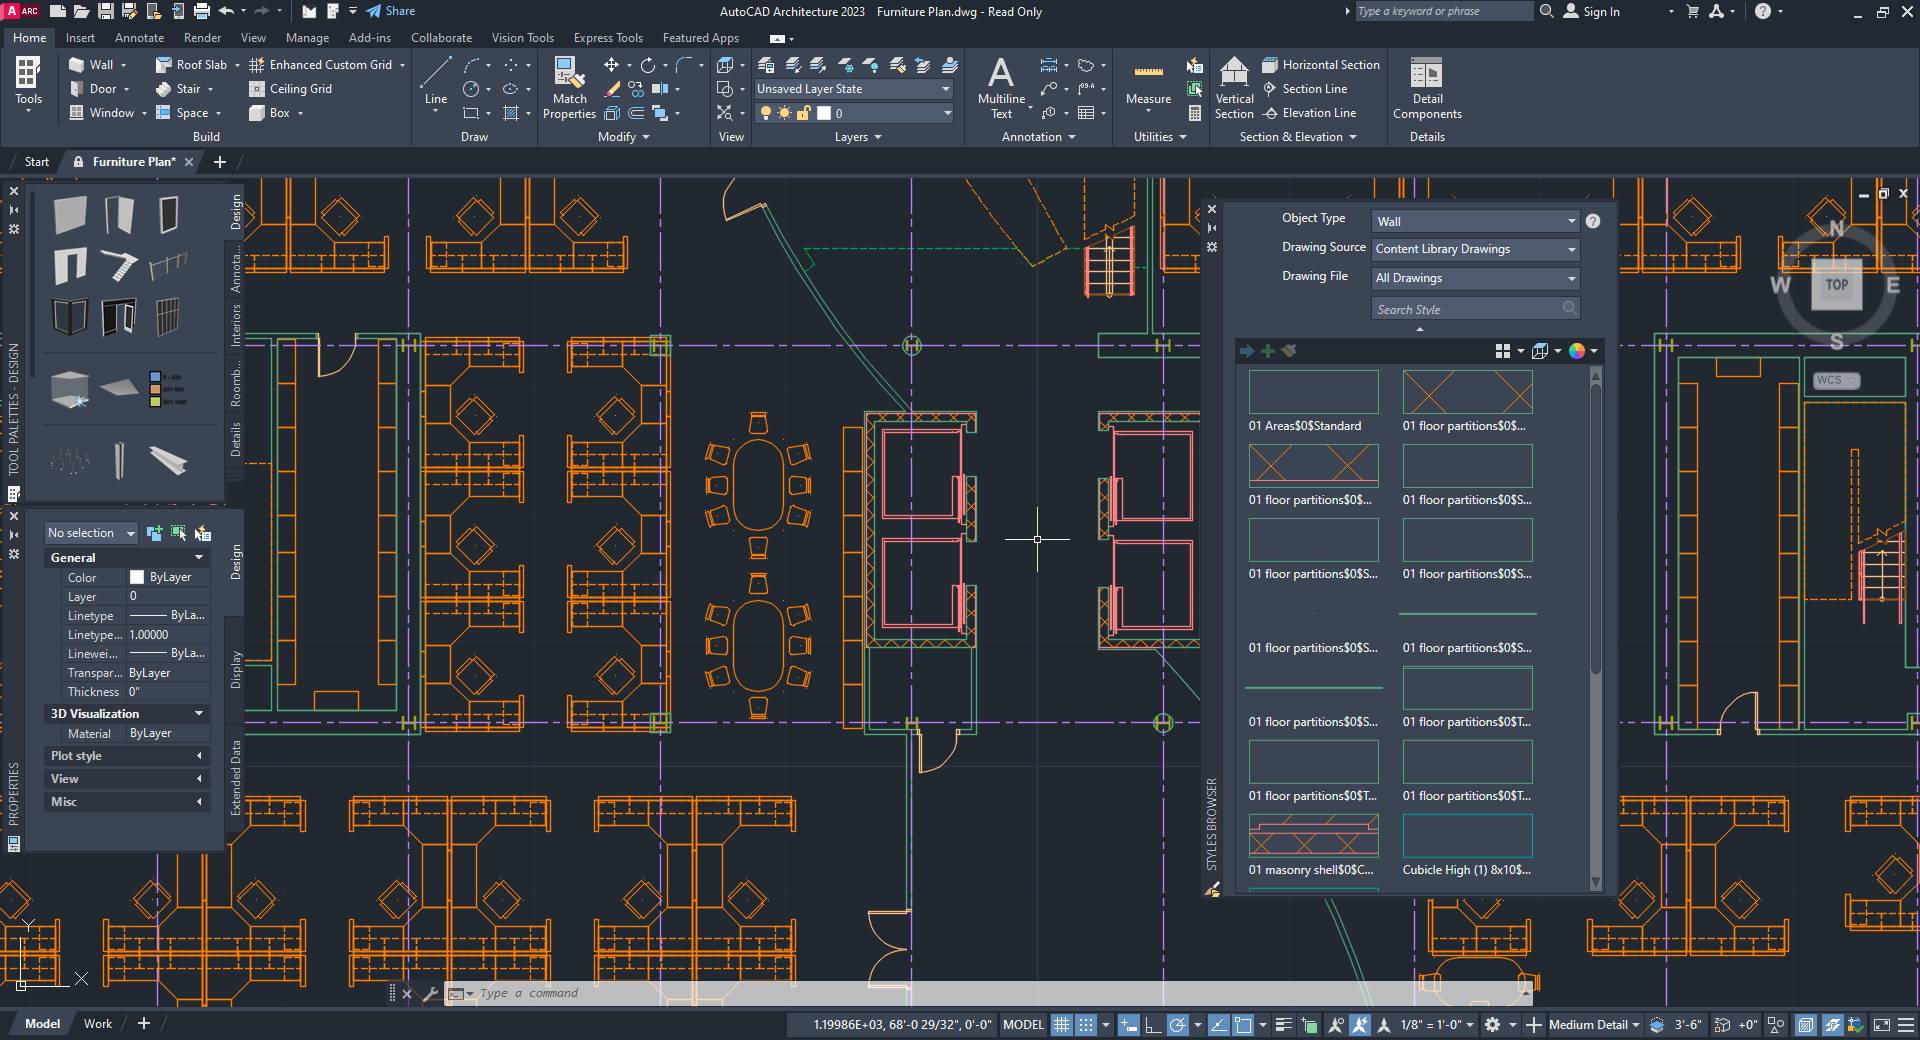The image size is (1920, 1040).
Task: Click the Ceiling Grid tool
Action: (291, 89)
